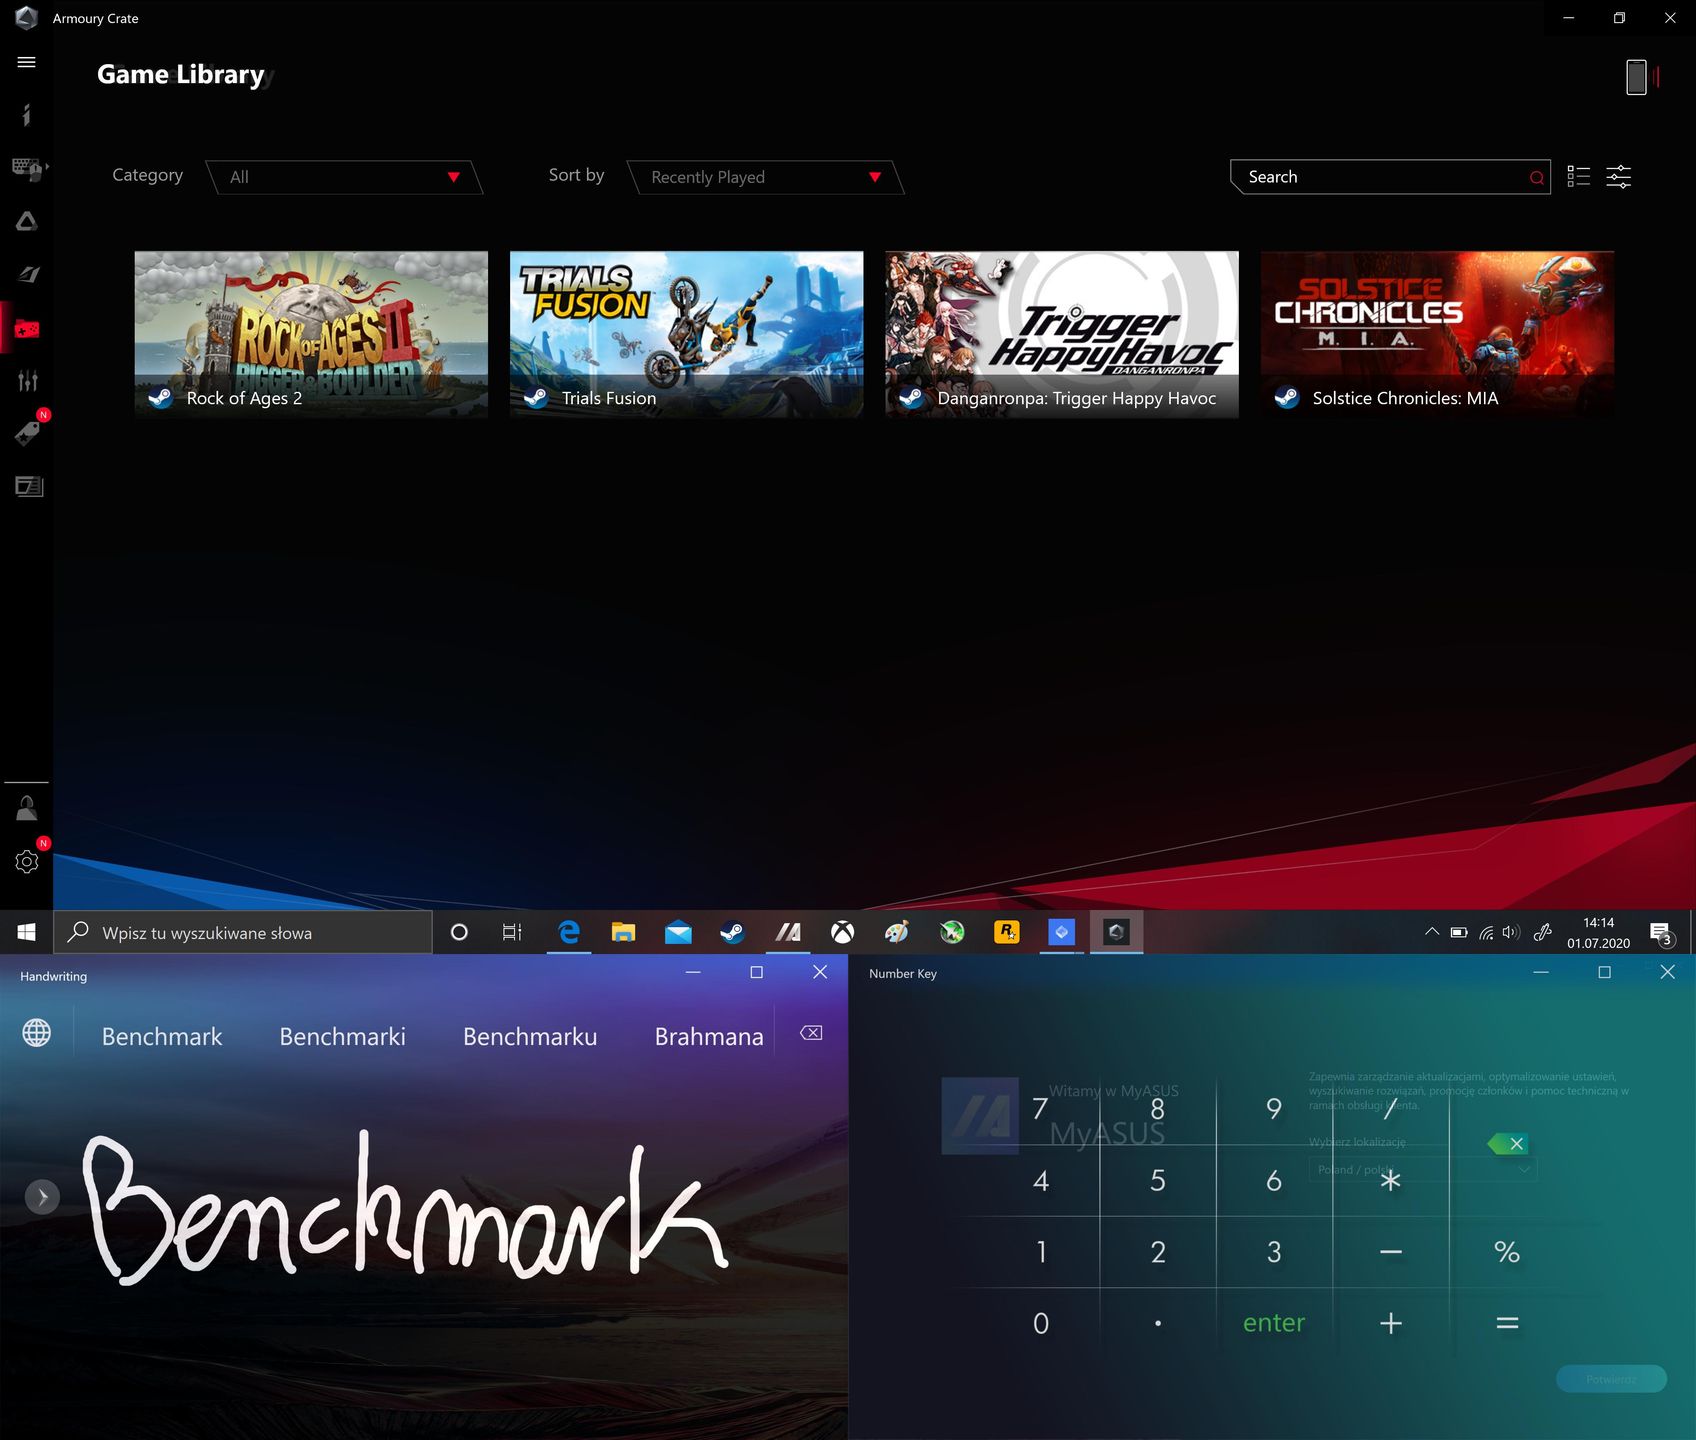Tap the minus key on Number Key
Image resolution: width=1696 pixels, height=1440 pixels.
click(x=1390, y=1252)
